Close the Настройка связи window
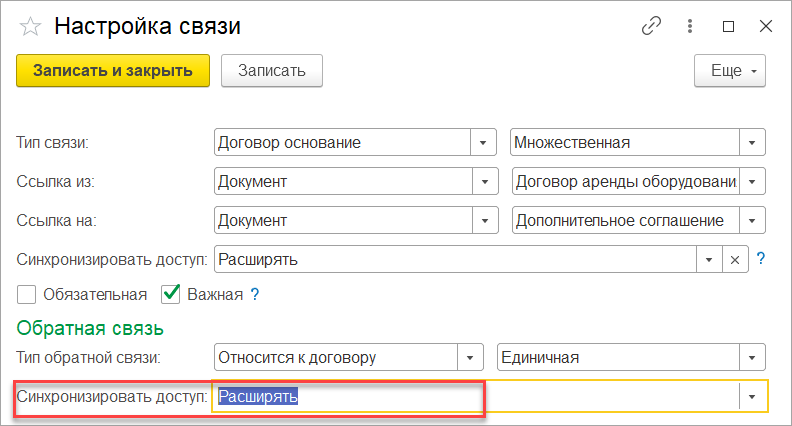The height and width of the screenshot is (426, 792). pyautogui.click(x=766, y=26)
